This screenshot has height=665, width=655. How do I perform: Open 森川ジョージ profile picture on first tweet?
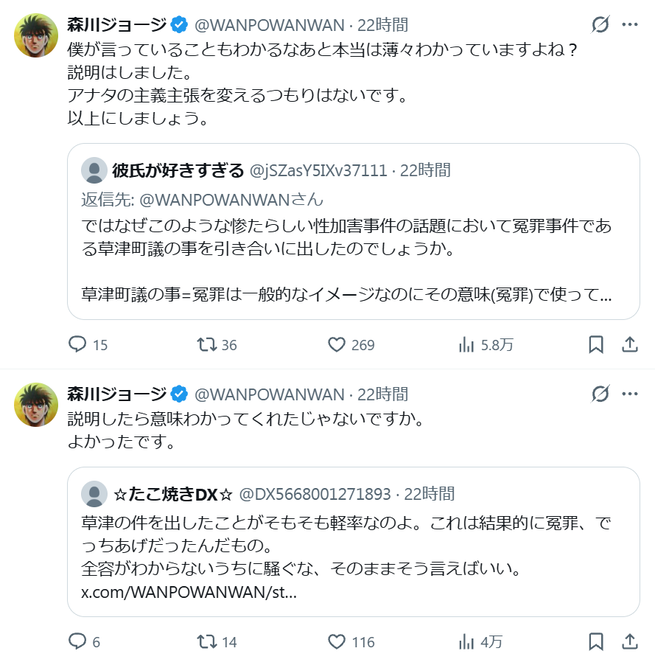[35, 38]
